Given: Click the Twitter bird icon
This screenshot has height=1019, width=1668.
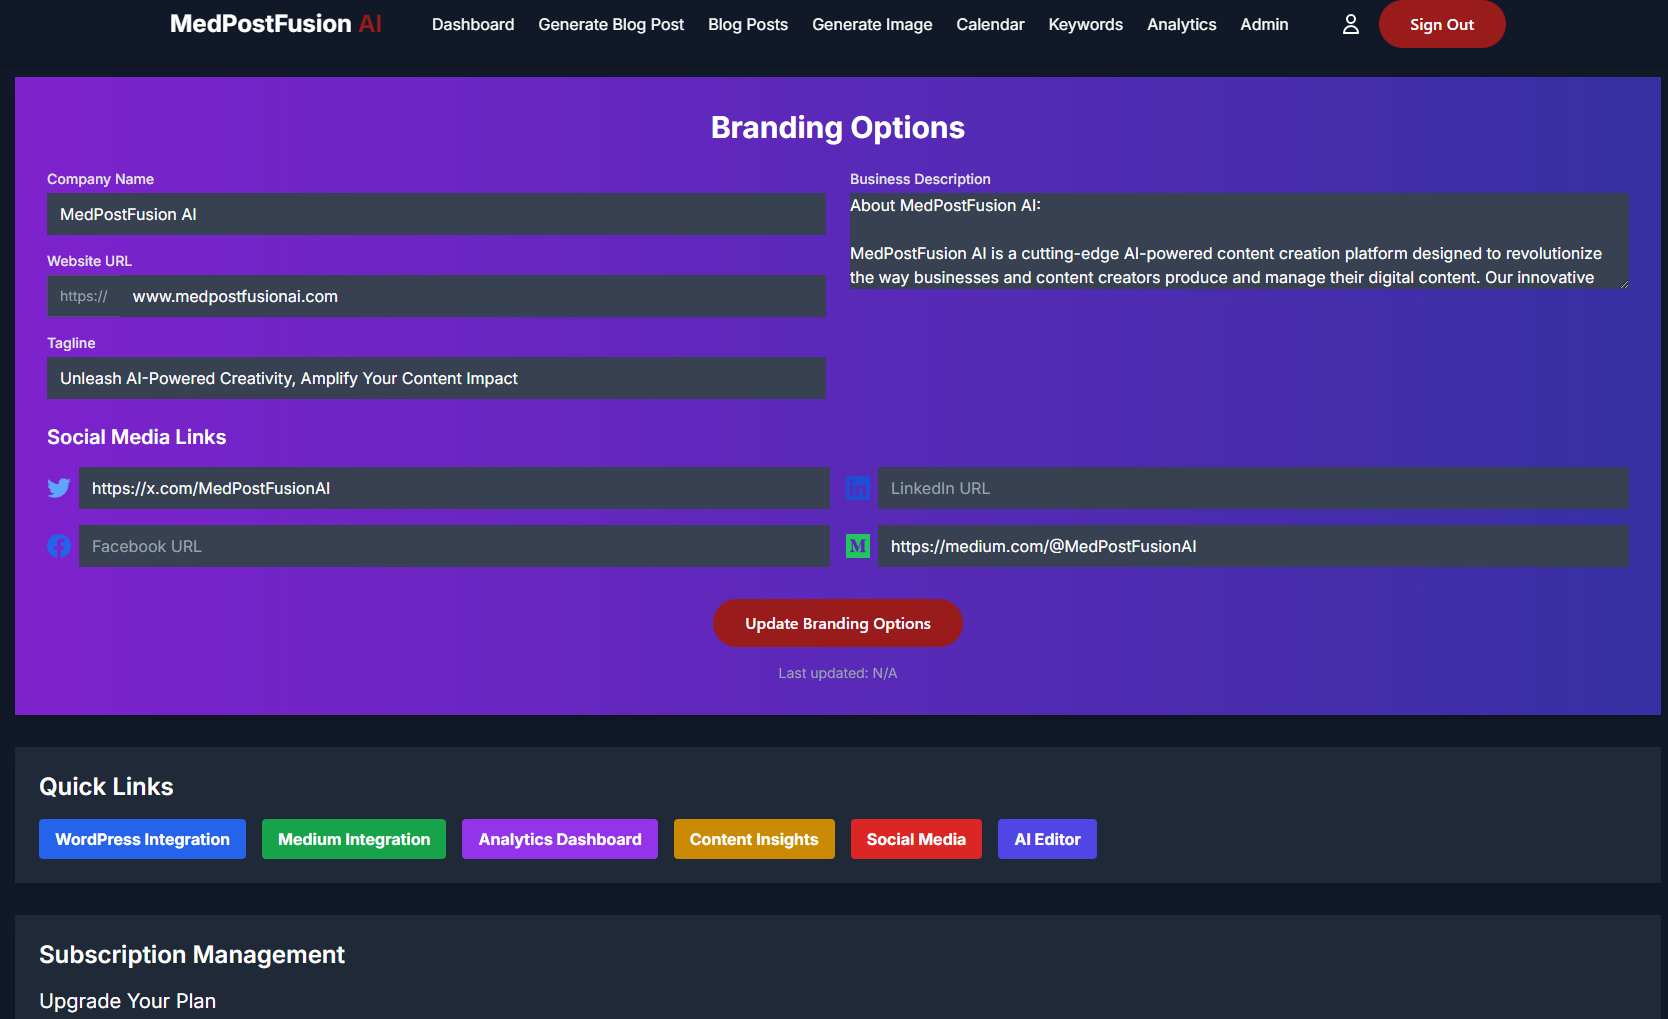Looking at the screenshot, I should coord(59,488).
